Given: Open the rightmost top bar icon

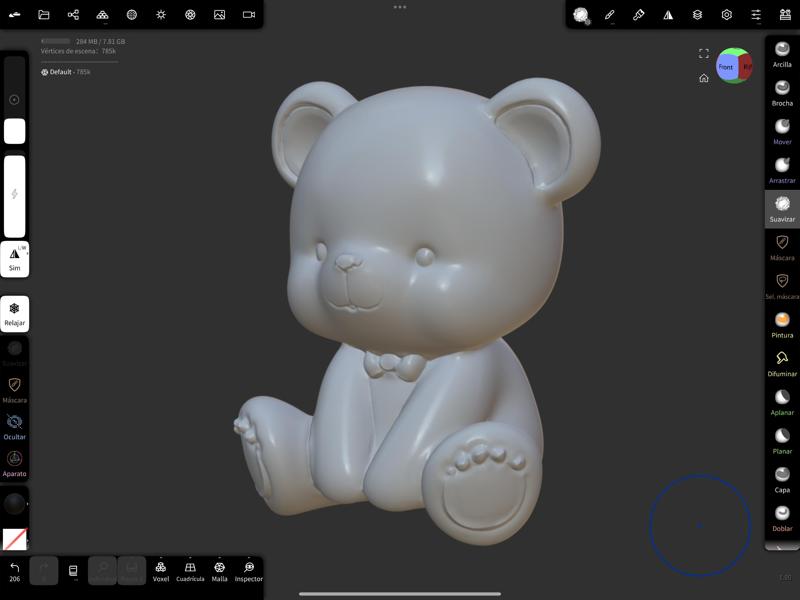Looking at the screenshot, I should [785, 15].
